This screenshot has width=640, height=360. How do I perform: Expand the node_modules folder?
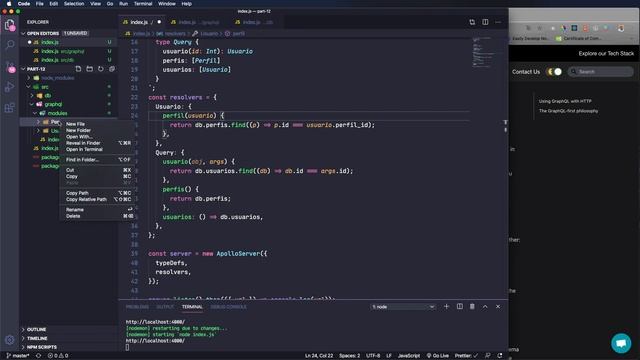click(x=29, y=78)
